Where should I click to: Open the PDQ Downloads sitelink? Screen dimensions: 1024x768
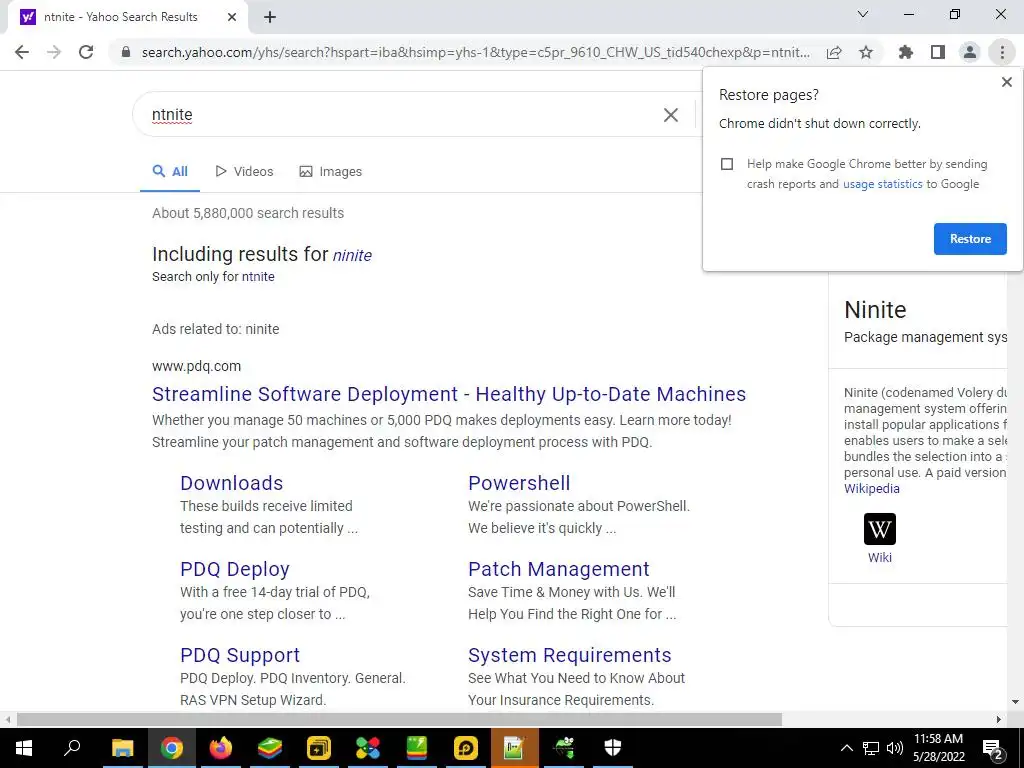pos(231,483)
